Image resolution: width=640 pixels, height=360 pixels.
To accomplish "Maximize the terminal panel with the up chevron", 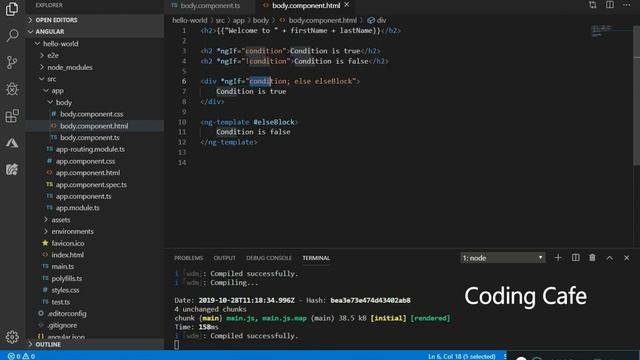I will point(609,258).
